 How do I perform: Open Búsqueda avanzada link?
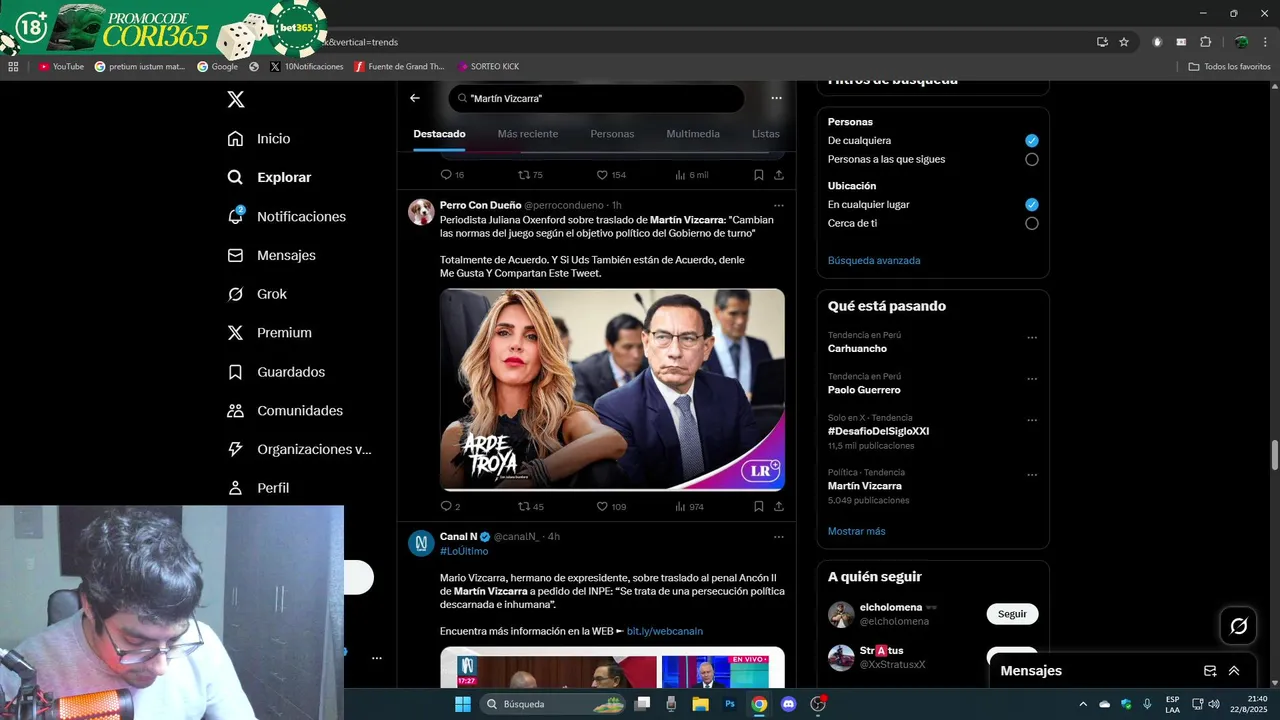874,260
